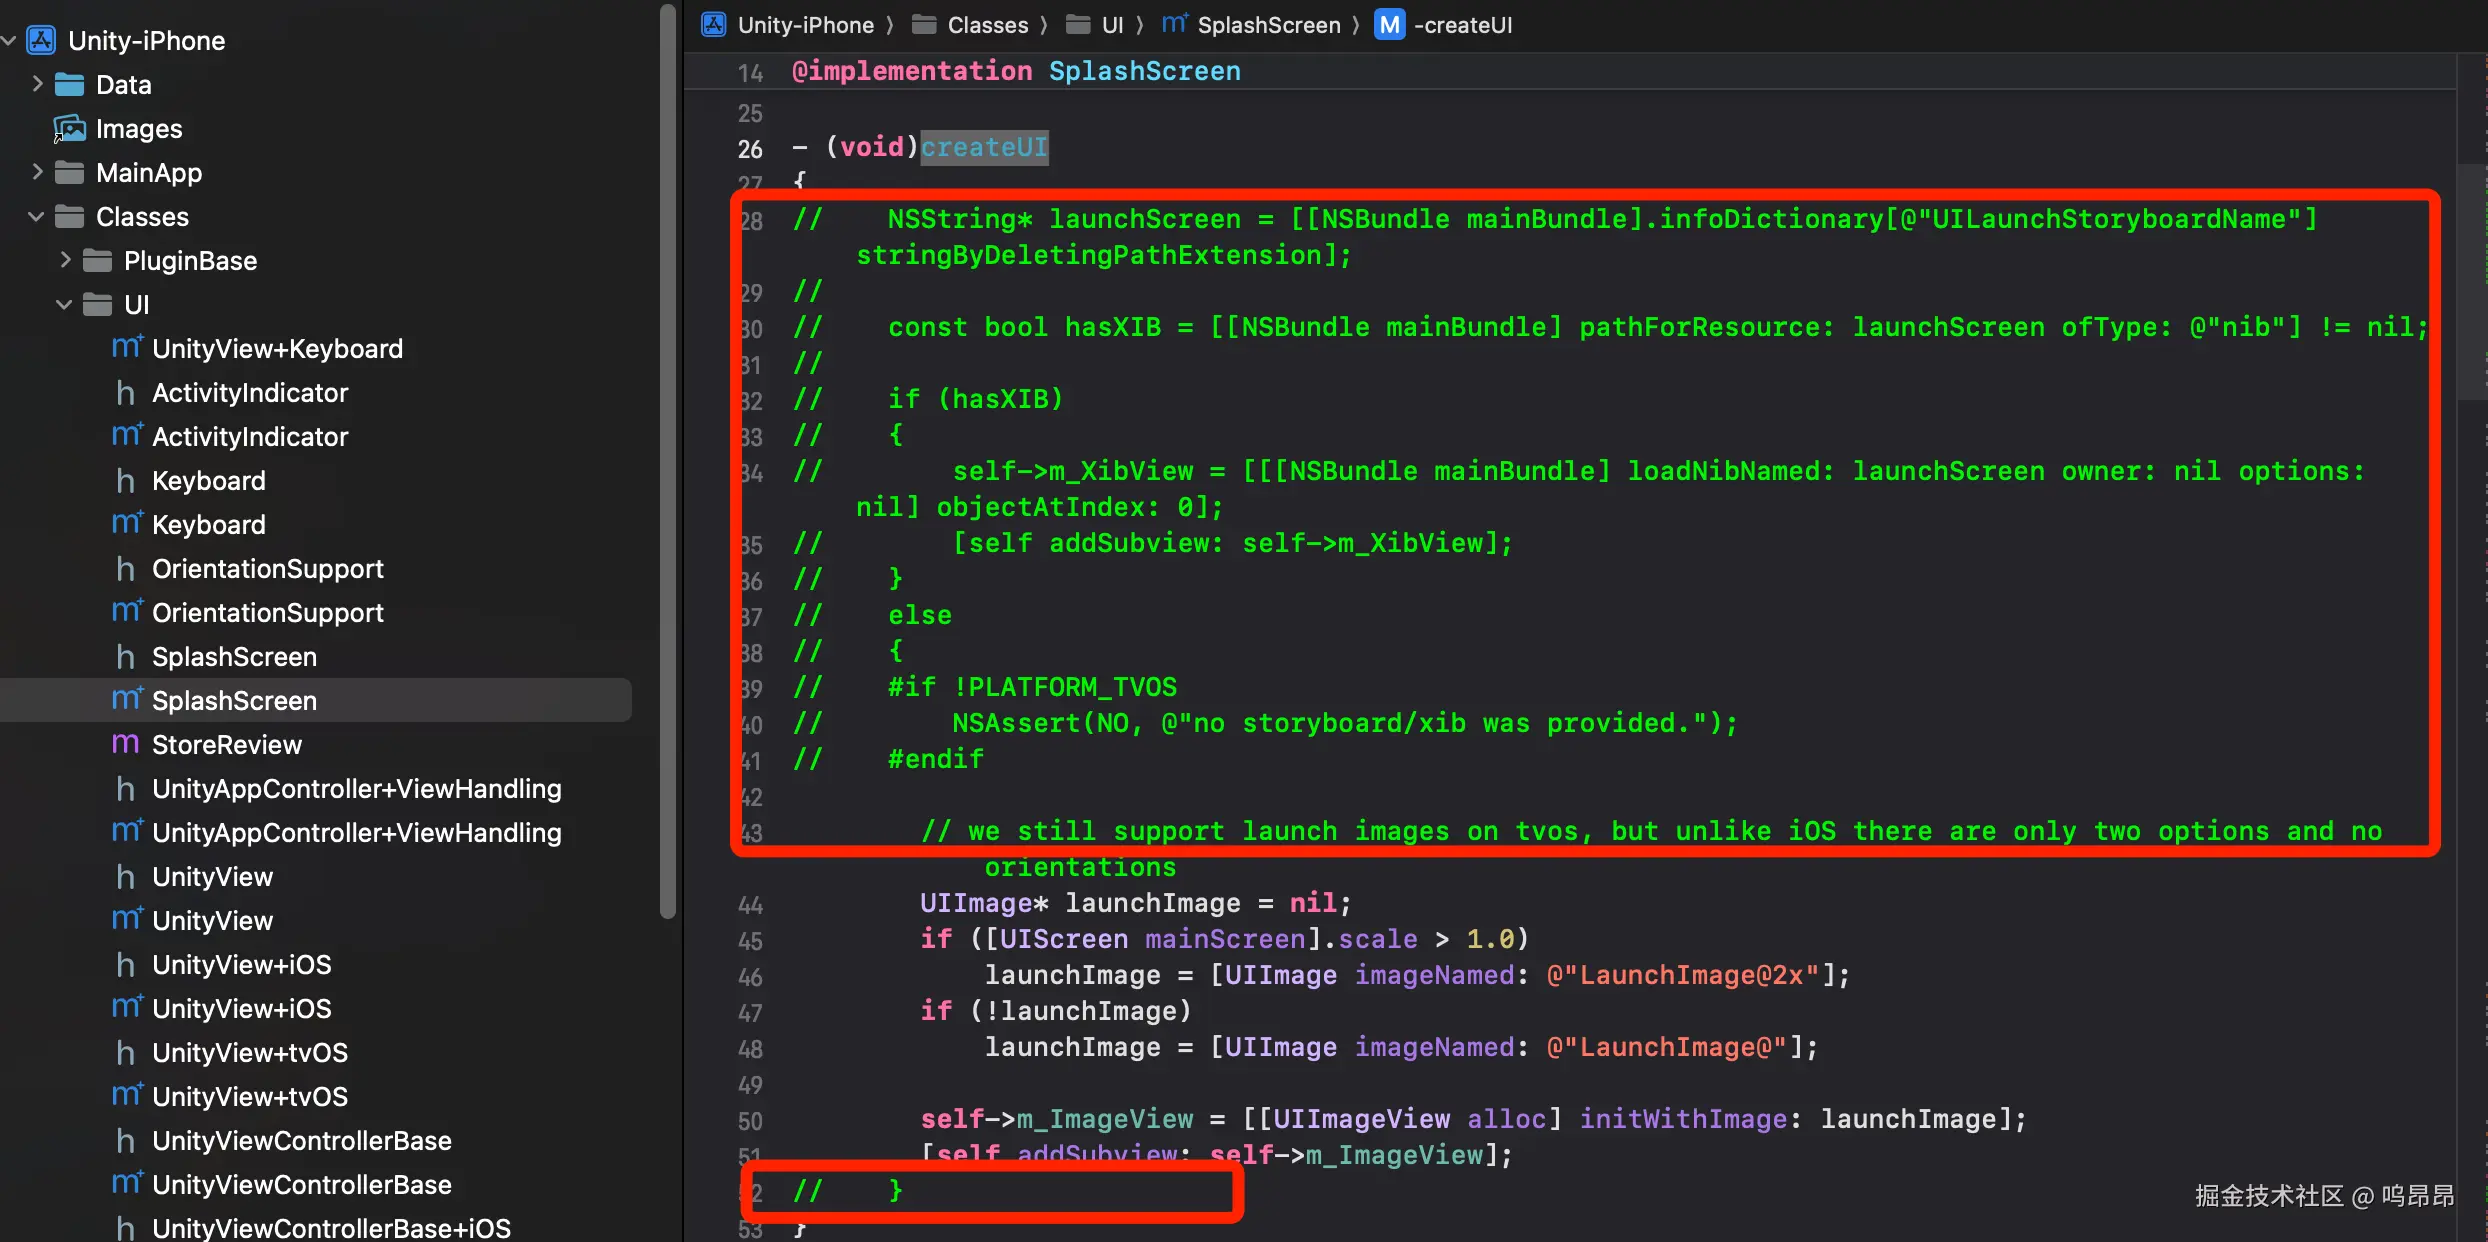Open the Classes breadcrumb item
2488x1242 pixels.
[986, 25]
